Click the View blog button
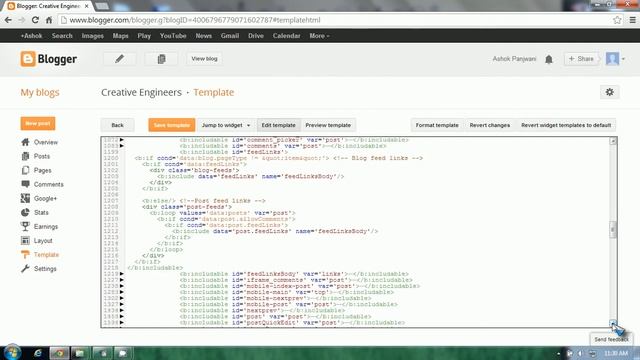The height and width of the screenshot is (360, 640). [204, 59]
